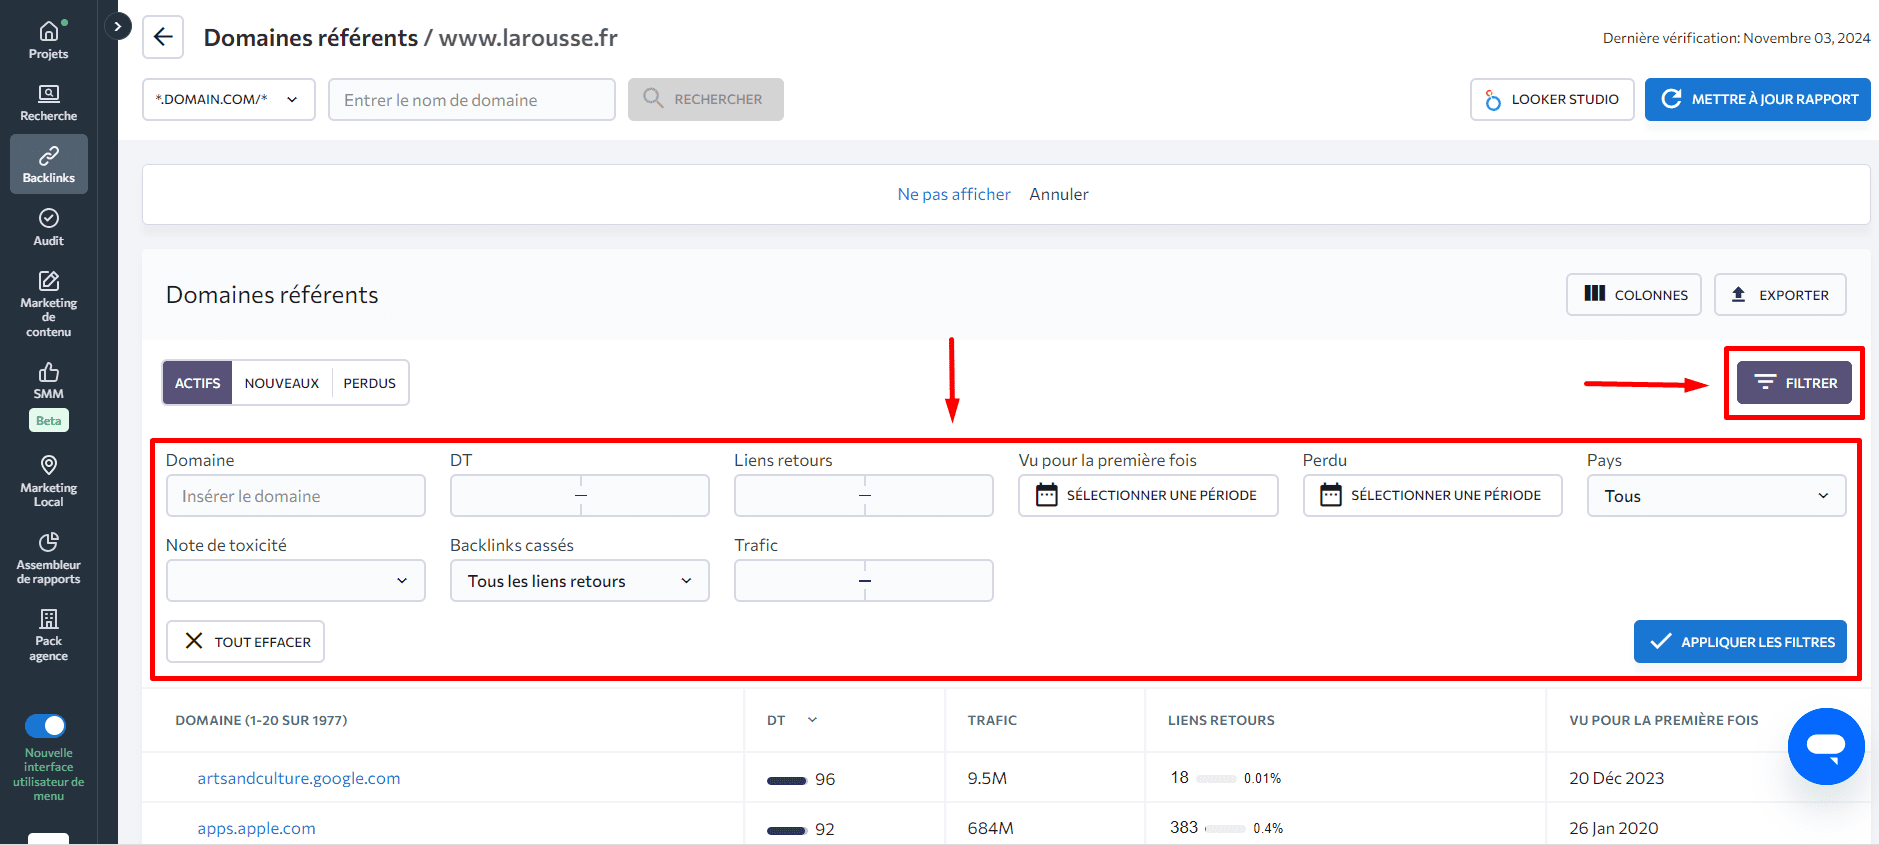Open apps.apple.com domain link
This screenshot has height=845, width=1879.
tap(256, 828)
